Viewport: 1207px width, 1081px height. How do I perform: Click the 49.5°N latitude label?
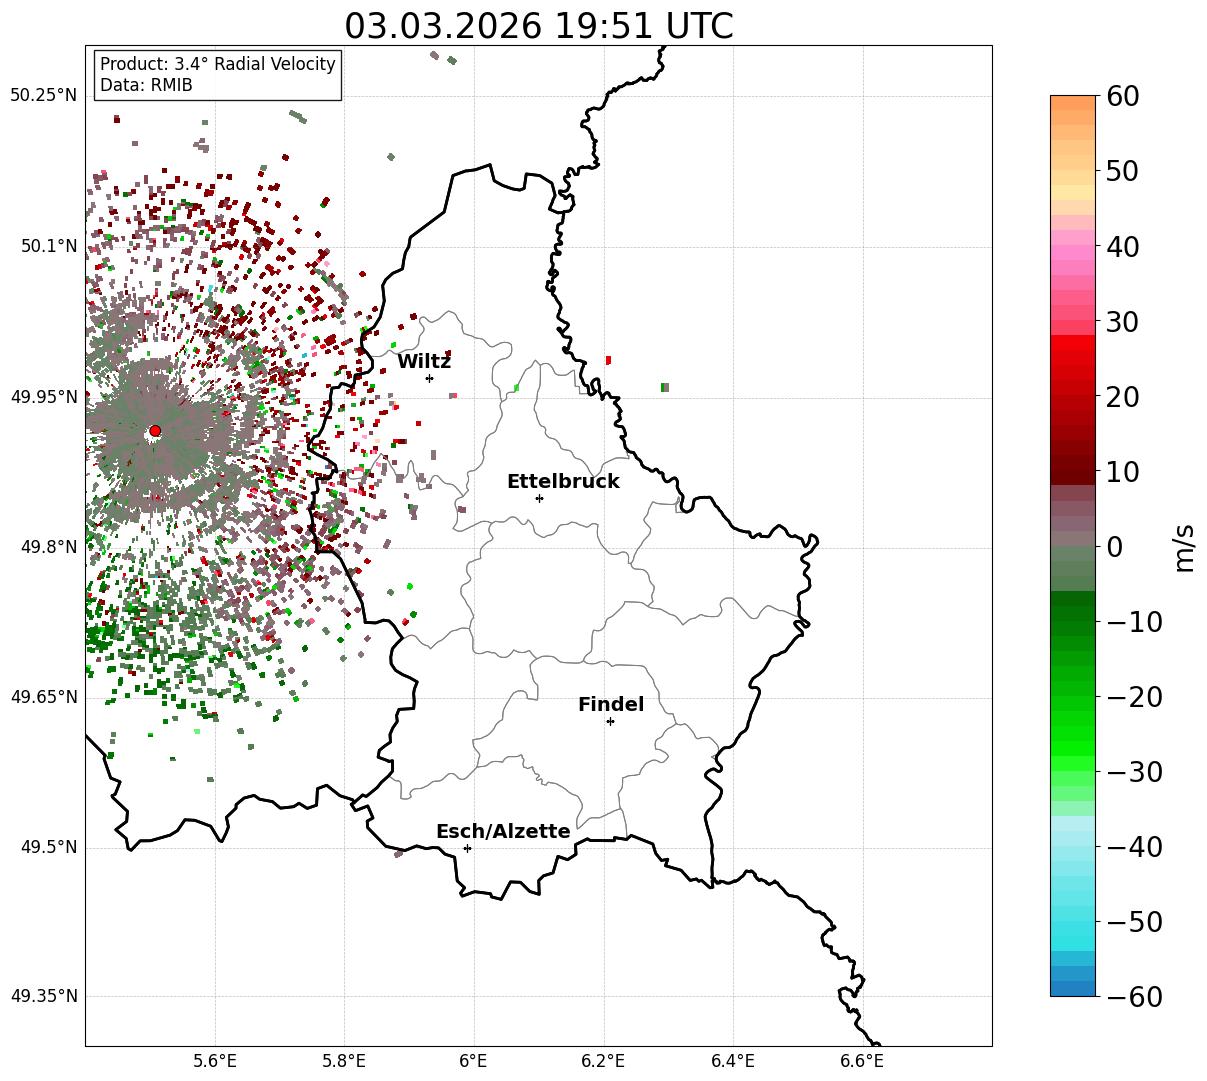[47, 848]
